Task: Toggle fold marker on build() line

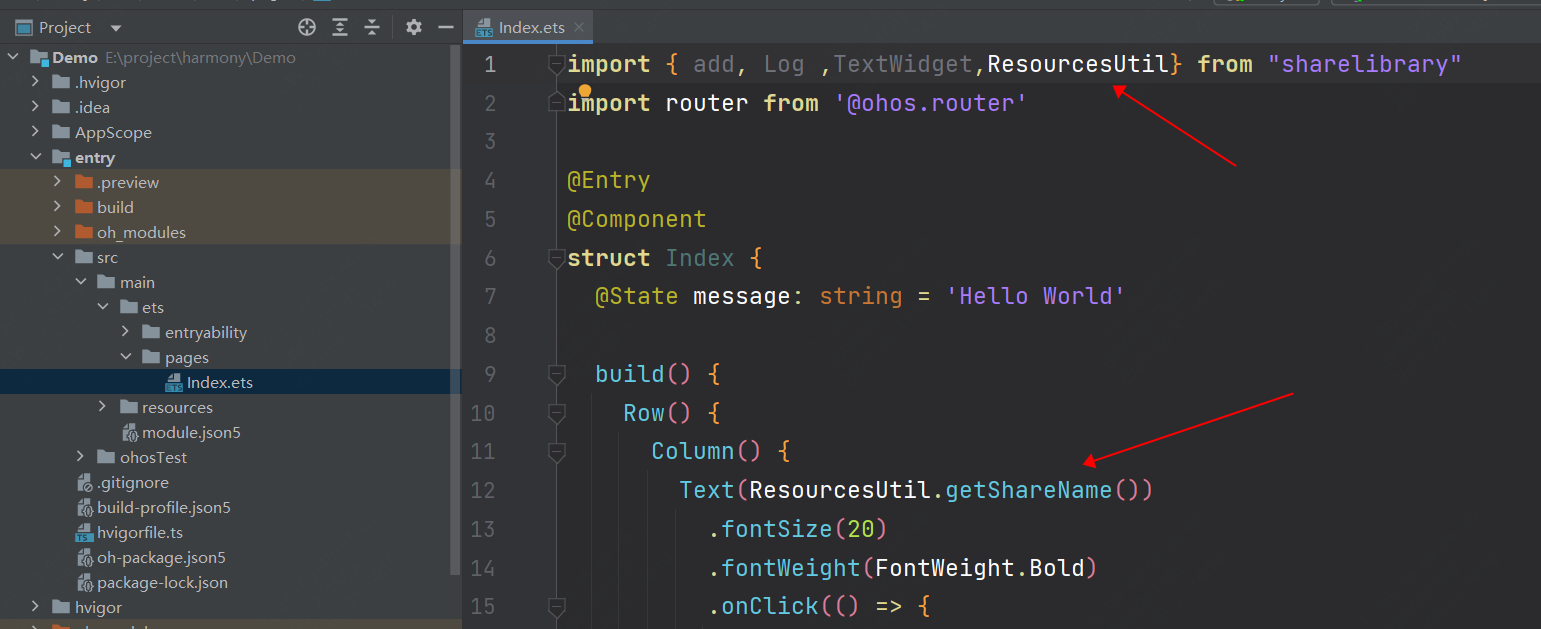Action: (x=556, y=374)
